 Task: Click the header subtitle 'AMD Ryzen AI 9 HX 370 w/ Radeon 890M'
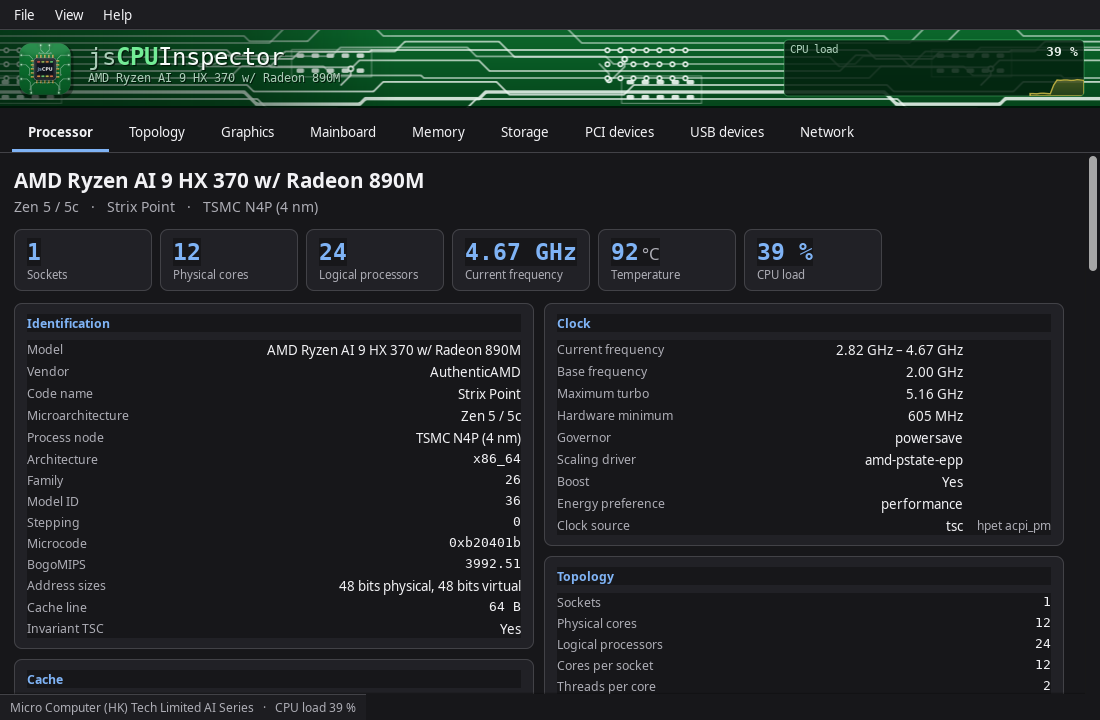(214, 78)
